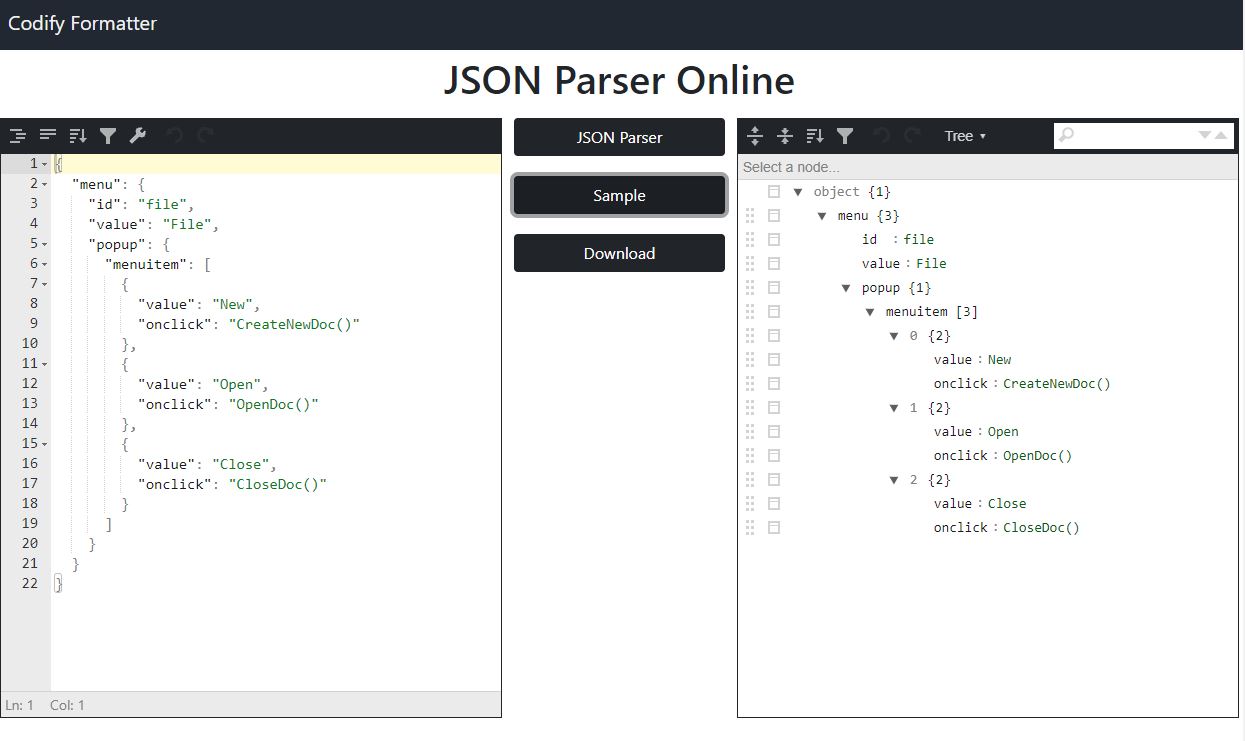Collapse the popup fold arrow on line 5
This screenshot has width=1245, height=741.
pyautogui.click(x=44, y=243)
